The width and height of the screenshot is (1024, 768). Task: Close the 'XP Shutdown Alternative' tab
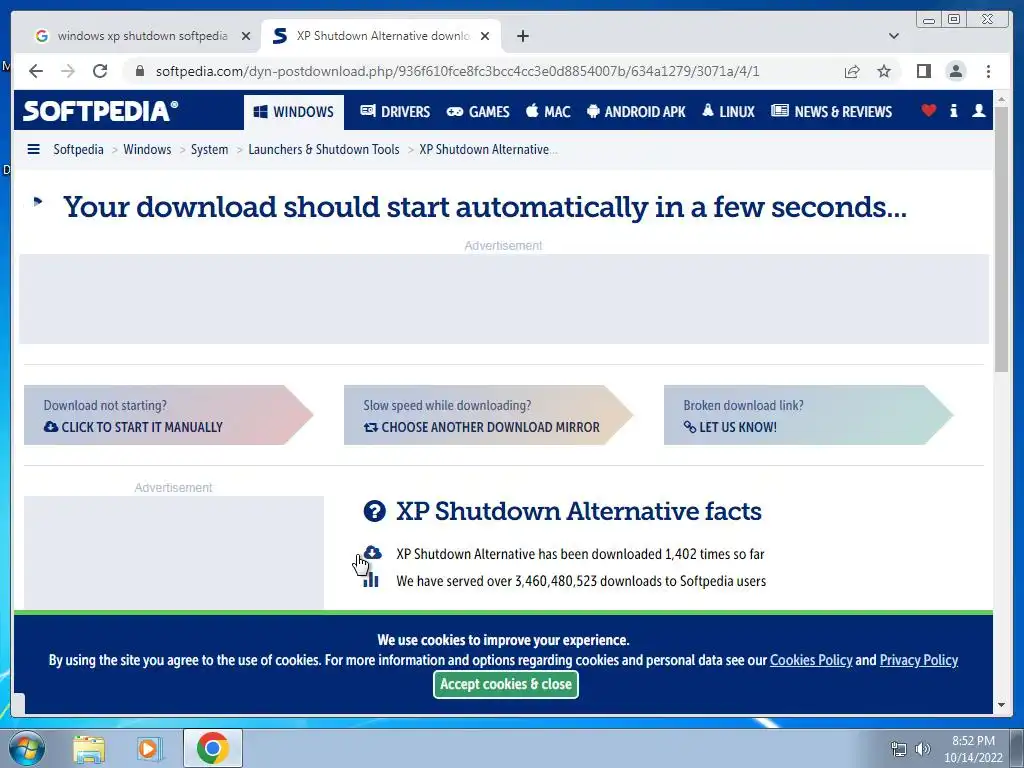click(x=485, y=36)
